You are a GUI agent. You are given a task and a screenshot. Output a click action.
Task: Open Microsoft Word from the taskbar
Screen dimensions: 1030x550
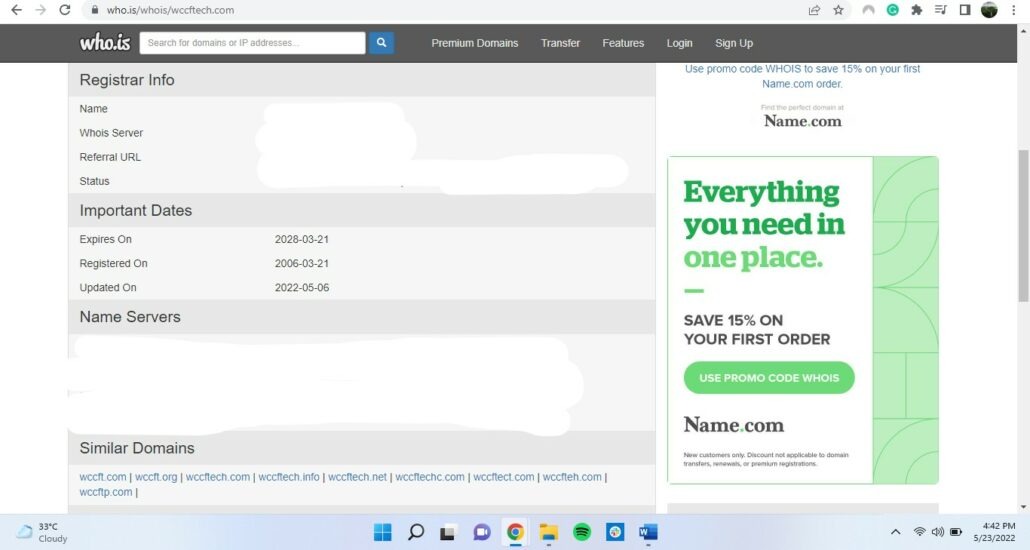click(x=648, y=532)
